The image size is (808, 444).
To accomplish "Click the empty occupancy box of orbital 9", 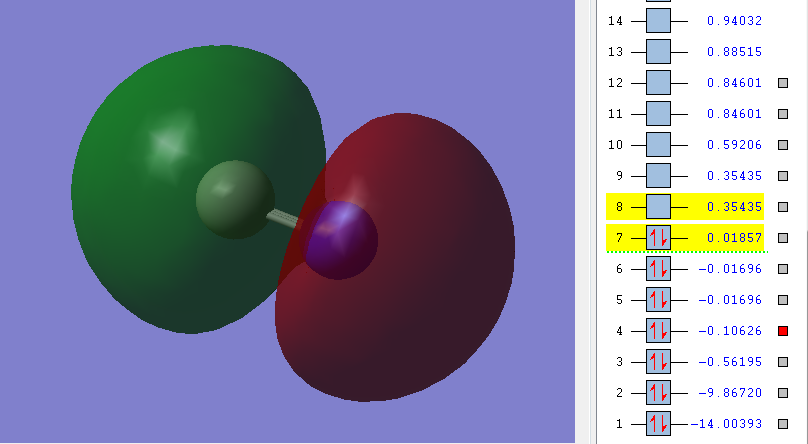I will click(x=659, y=176).
